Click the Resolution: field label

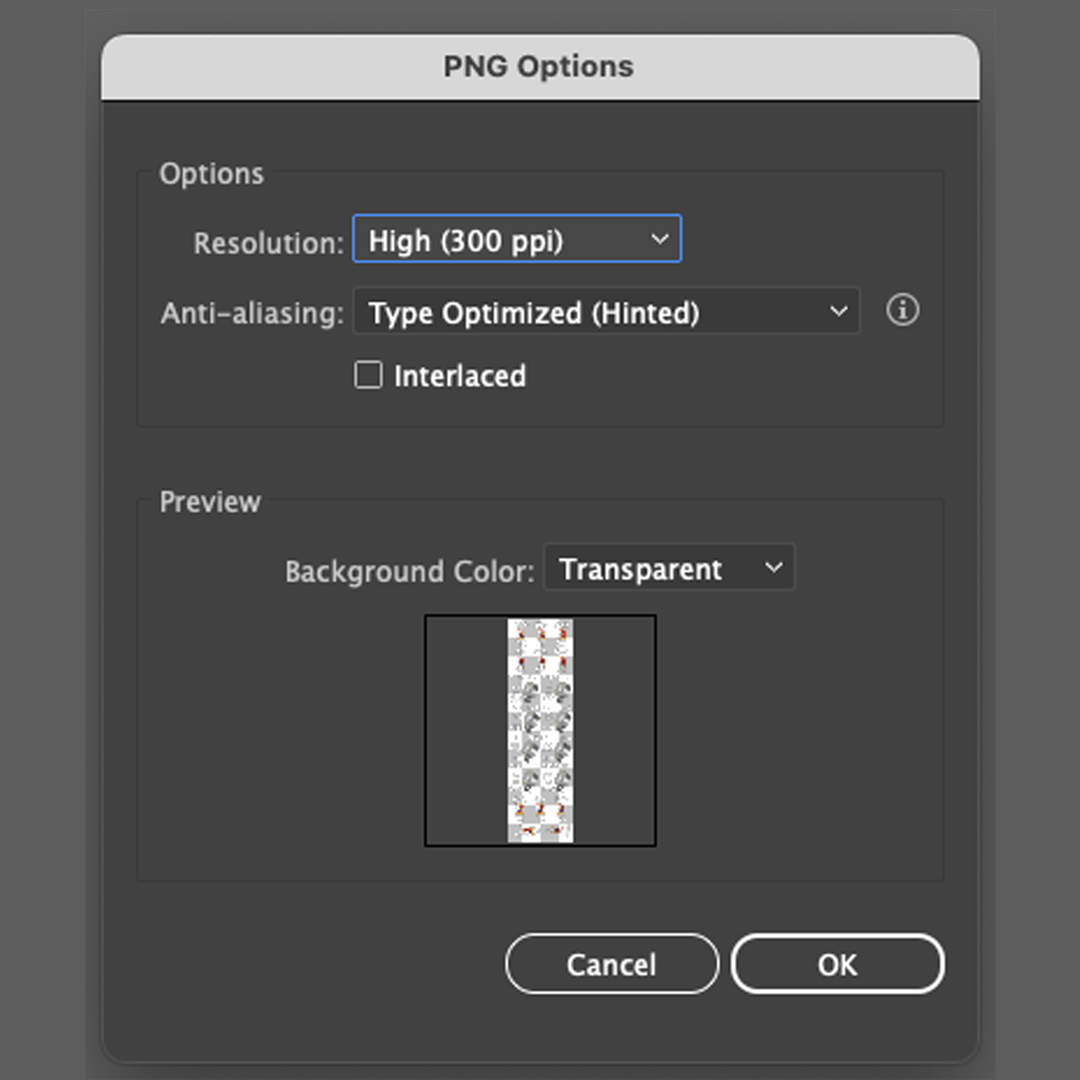tap(268, 243)
